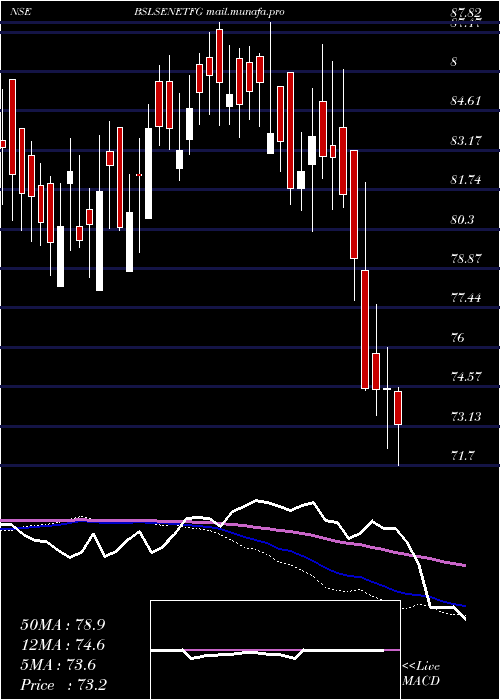Select the 84.61 price level label
Viewport: 500px width, 700px height.
(x=466, y=100)
